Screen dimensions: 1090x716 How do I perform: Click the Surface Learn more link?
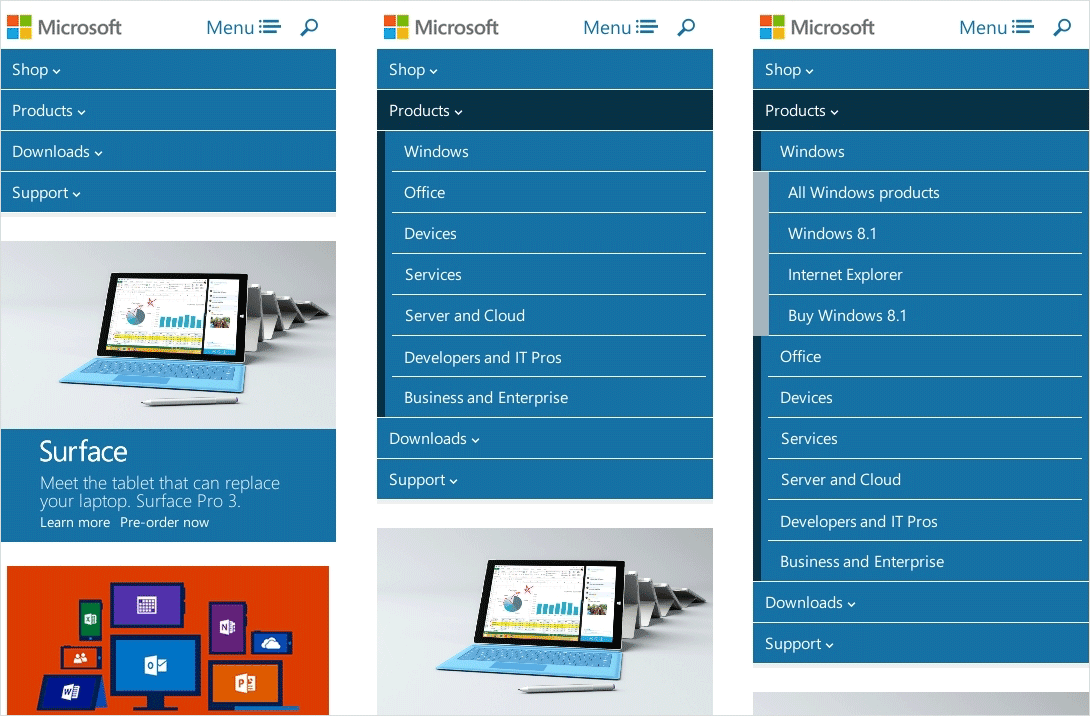pos(75,523)
